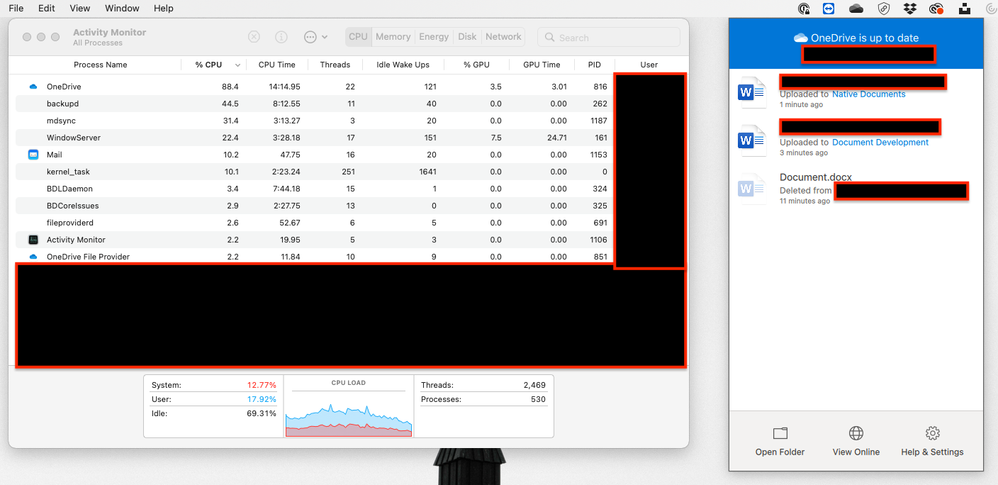Screen dimensions: 998x485
Task: Select the Activity Monitor process row
Action: pyautogui.click(x=315, y=240)
